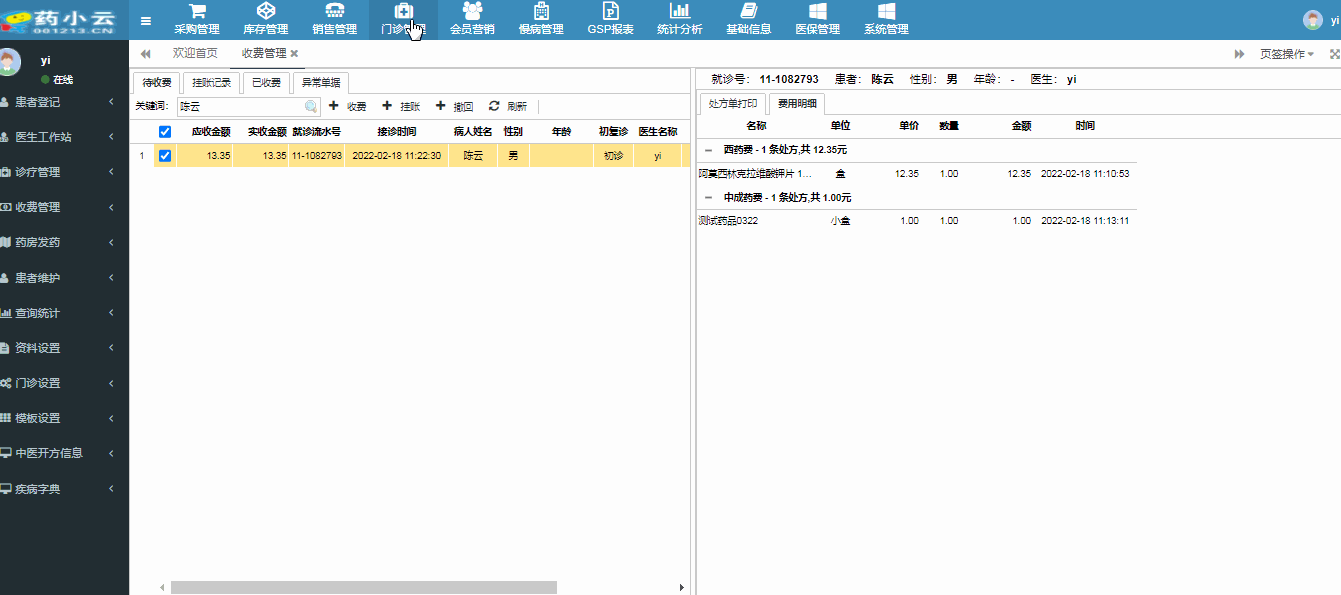Expand 门诊设置 sidebar menu
The height and width of the screenshot is (595, 1341).
65,383
